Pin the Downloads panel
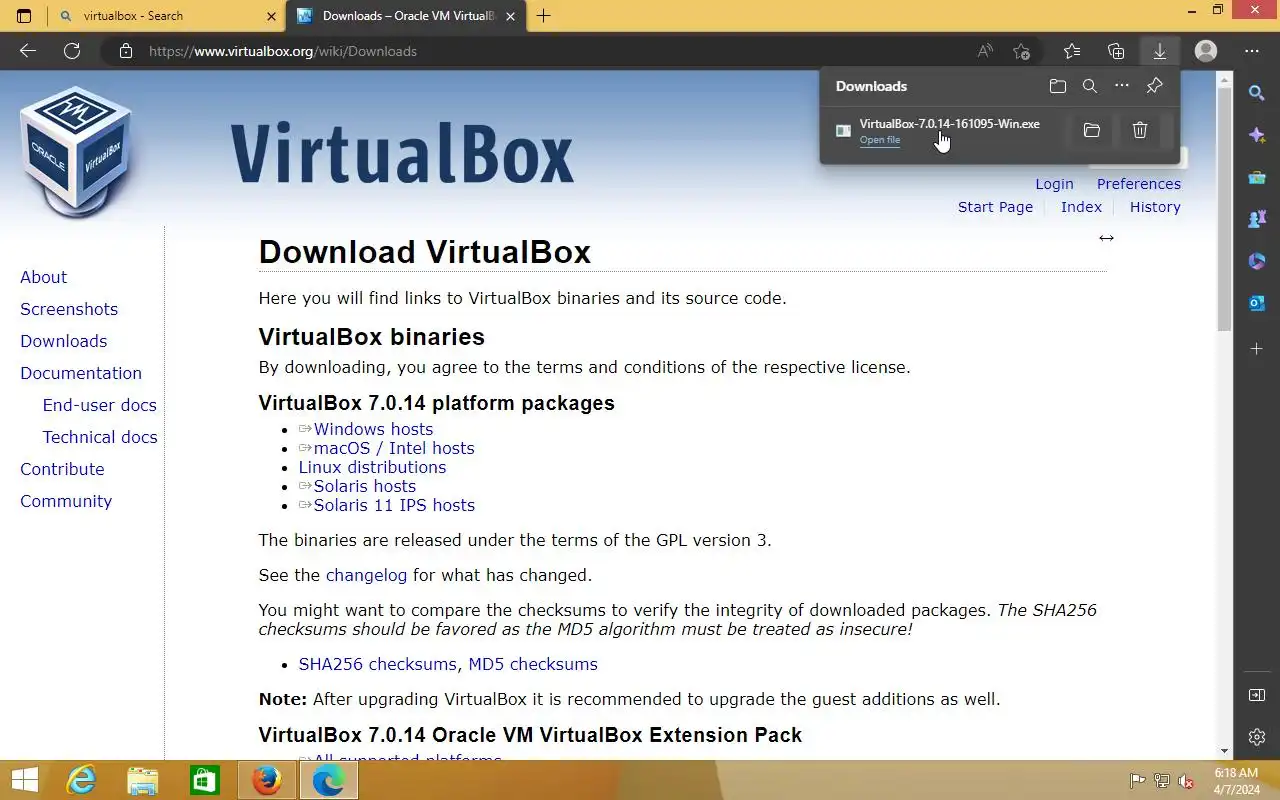Screen dimensions: 1280x800 pyautogui.click(x=1155, y=86)
